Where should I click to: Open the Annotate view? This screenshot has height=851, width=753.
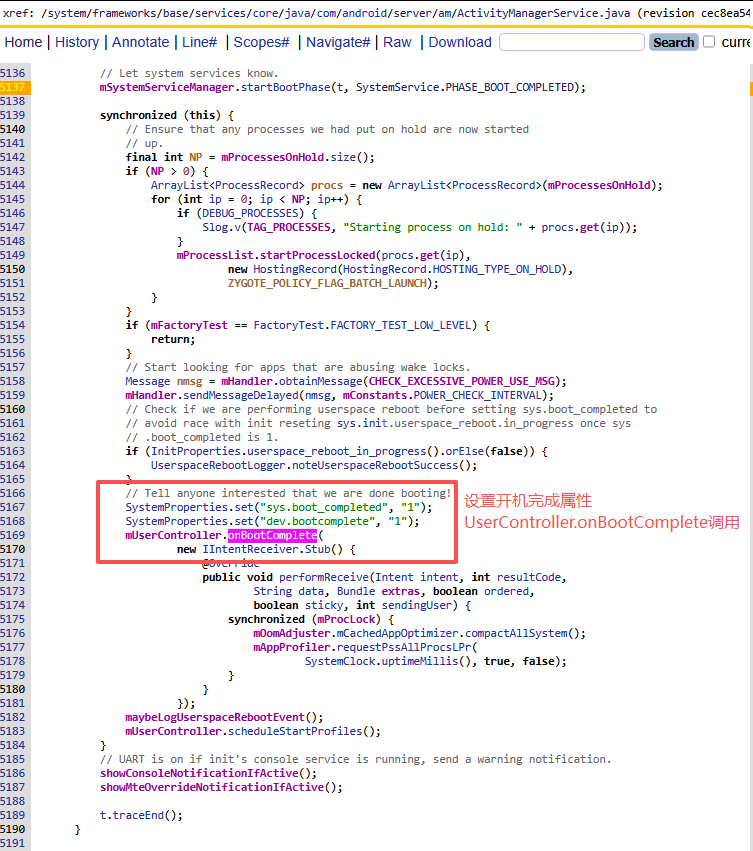click(x=141, y=42)
